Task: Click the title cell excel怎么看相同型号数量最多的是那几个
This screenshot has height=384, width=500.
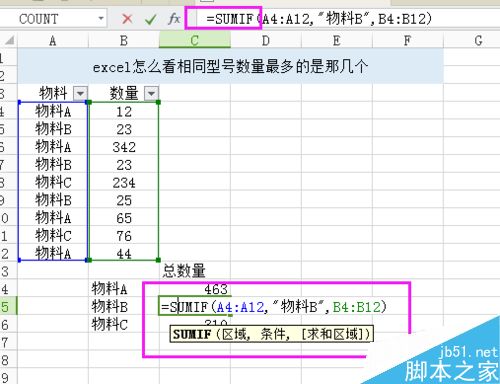Action: point(230,66)
